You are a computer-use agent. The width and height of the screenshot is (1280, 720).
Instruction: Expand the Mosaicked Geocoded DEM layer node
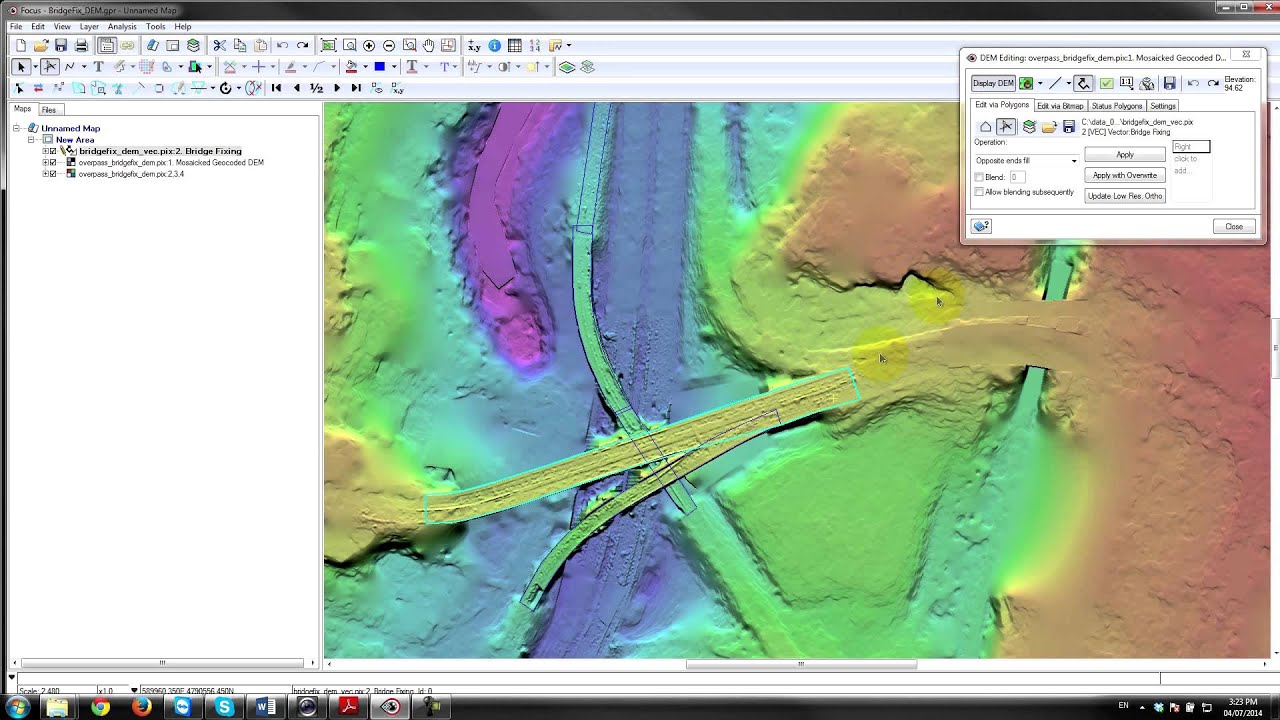point(45,162)
